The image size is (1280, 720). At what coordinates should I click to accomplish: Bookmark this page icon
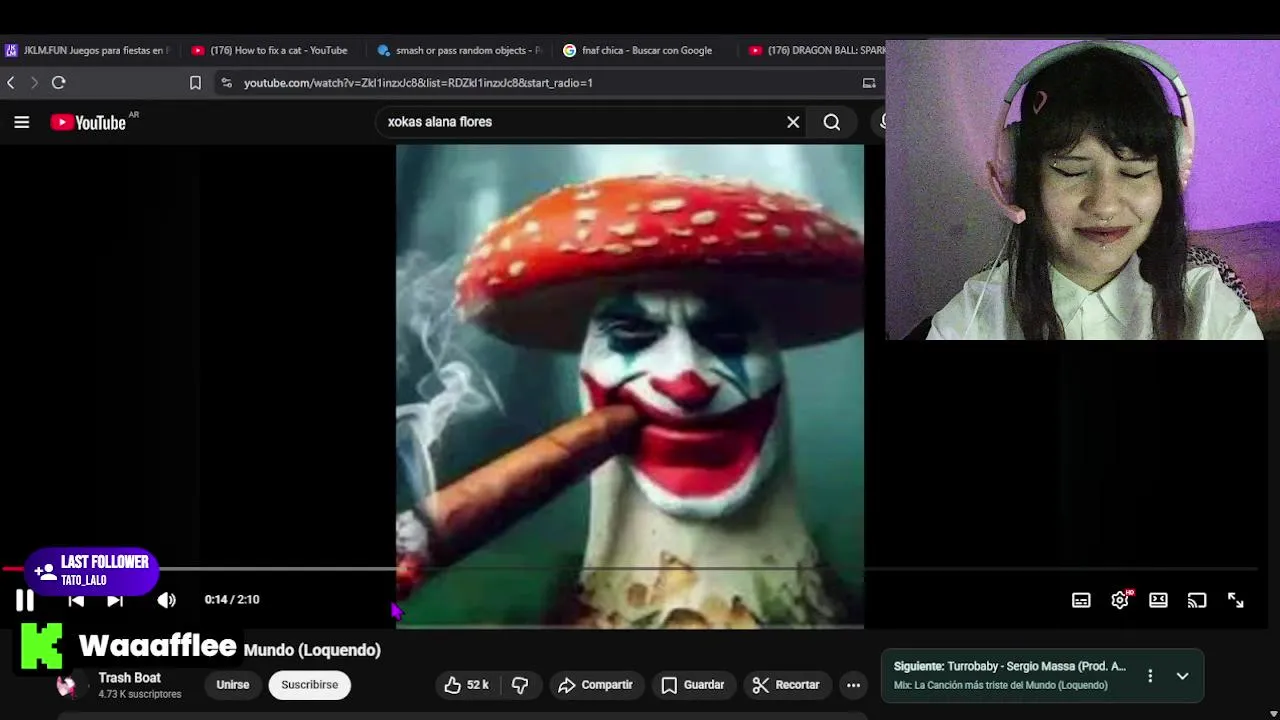pyautogui.click(x=195, y=83)
